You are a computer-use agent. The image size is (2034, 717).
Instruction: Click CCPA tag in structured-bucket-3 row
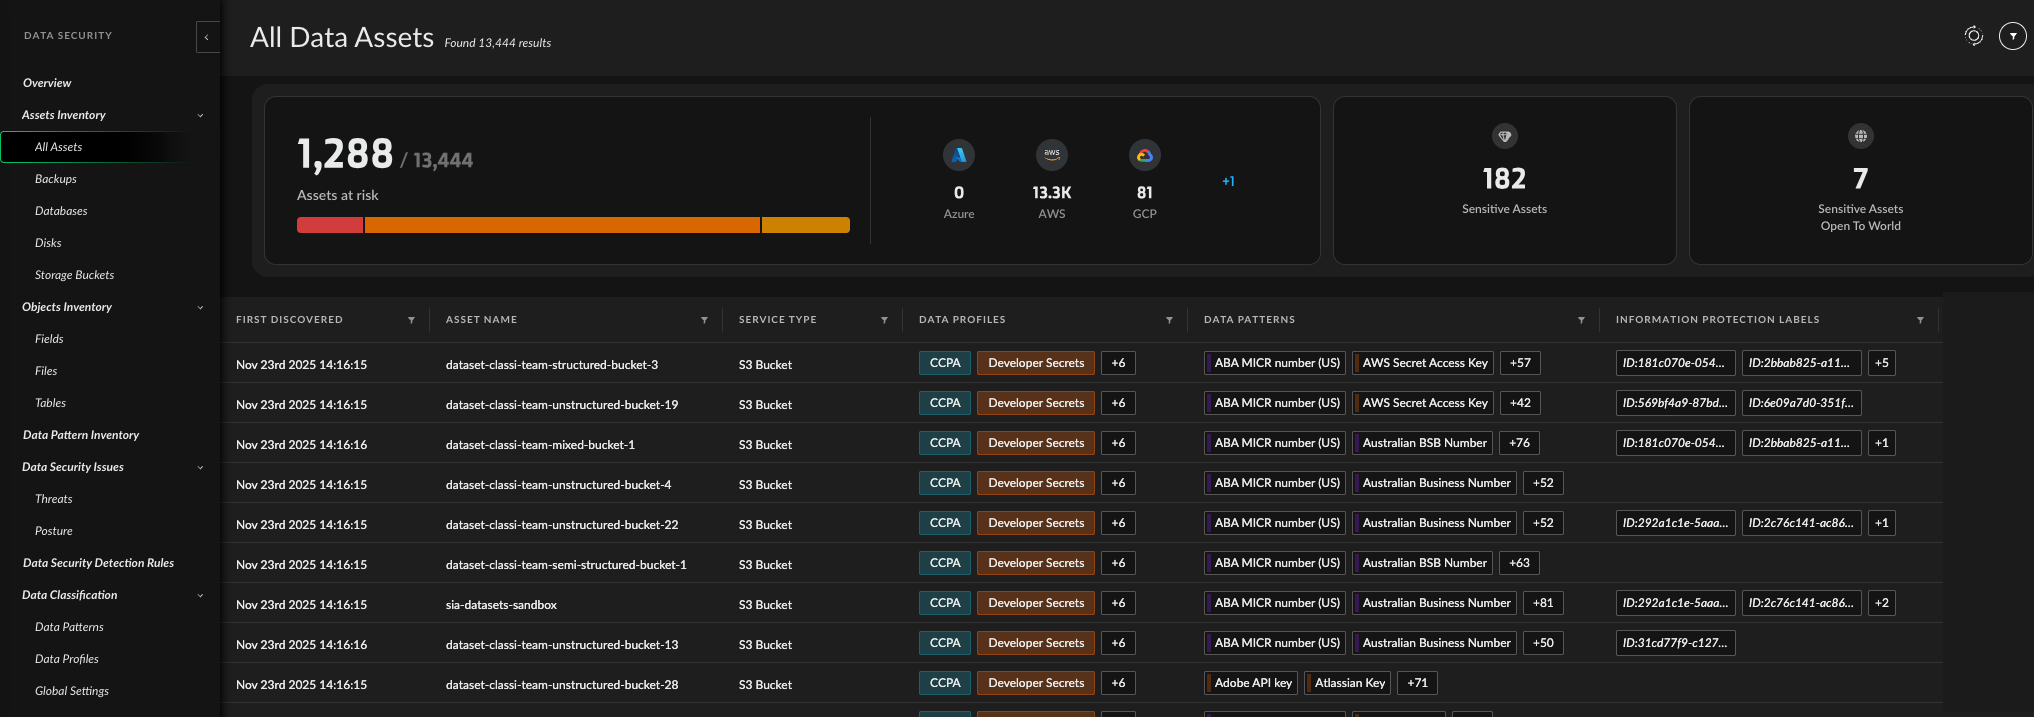[x=945, y=363]
